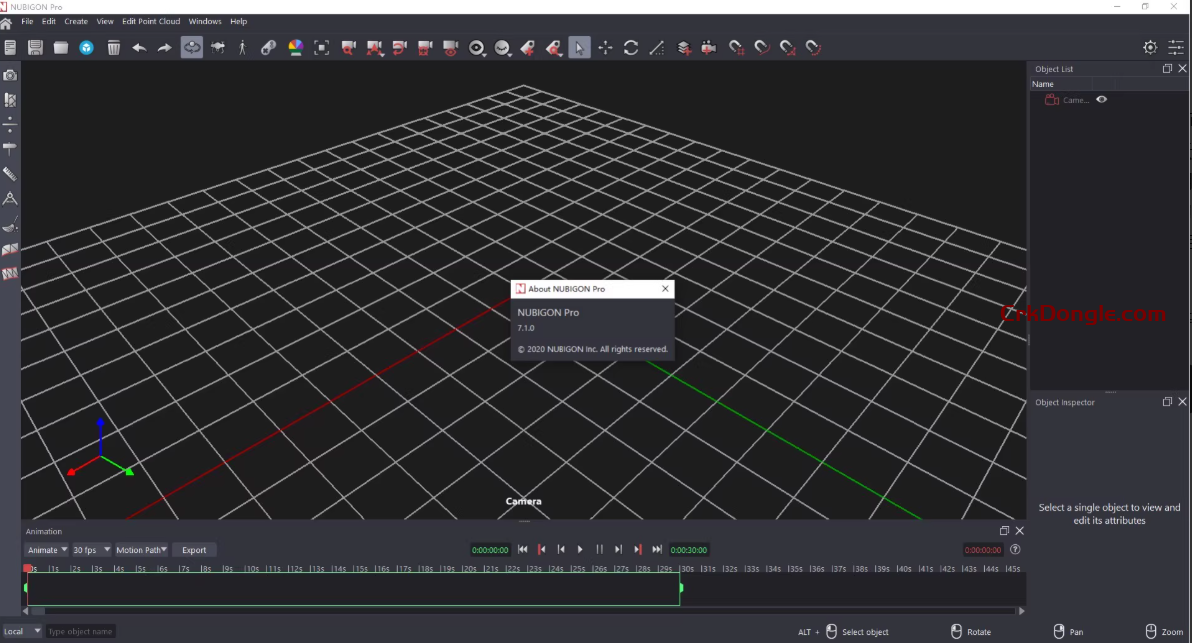Image resolution: width=1192 pixels, height=643 pixels.
Task: Click the settings gear in the toolbar
Action: (1150, 47)
